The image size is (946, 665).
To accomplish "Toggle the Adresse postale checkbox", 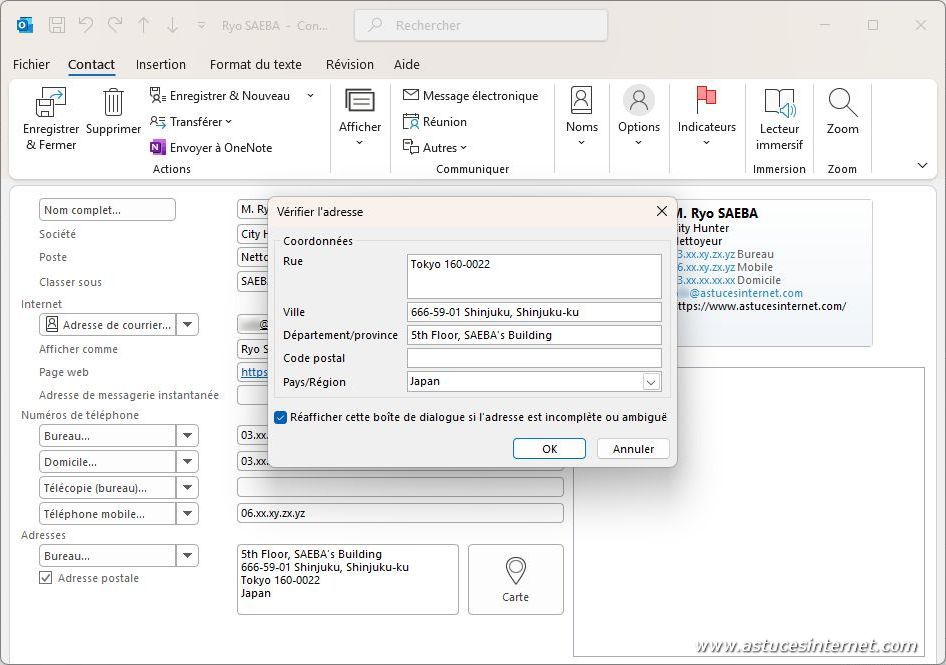I will [46, 578].
